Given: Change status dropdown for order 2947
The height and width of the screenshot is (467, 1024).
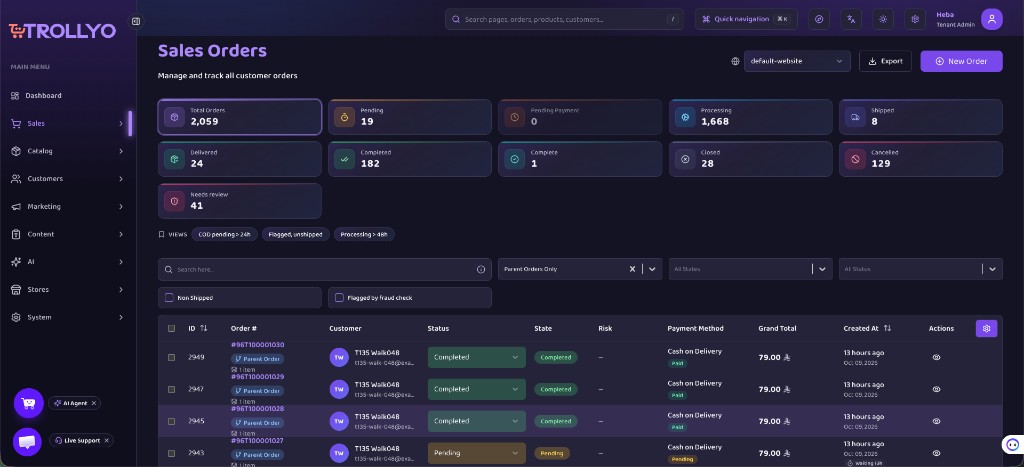Looking at the screenshot, I should click(x=476, y=389).
